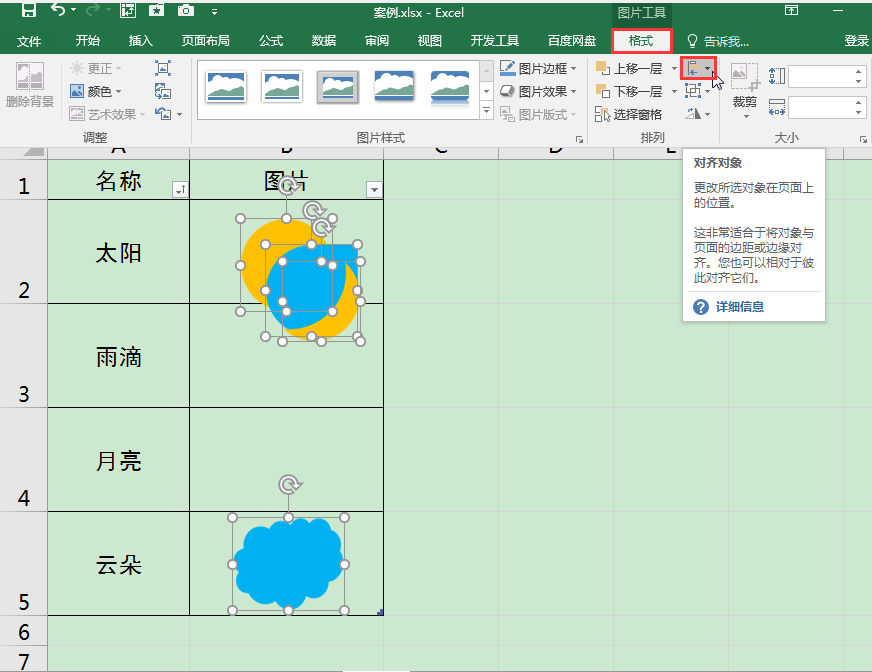The image size is (872, 672).
Task: Click the rotation handle above the cloud picture
Action: (289, 485)
